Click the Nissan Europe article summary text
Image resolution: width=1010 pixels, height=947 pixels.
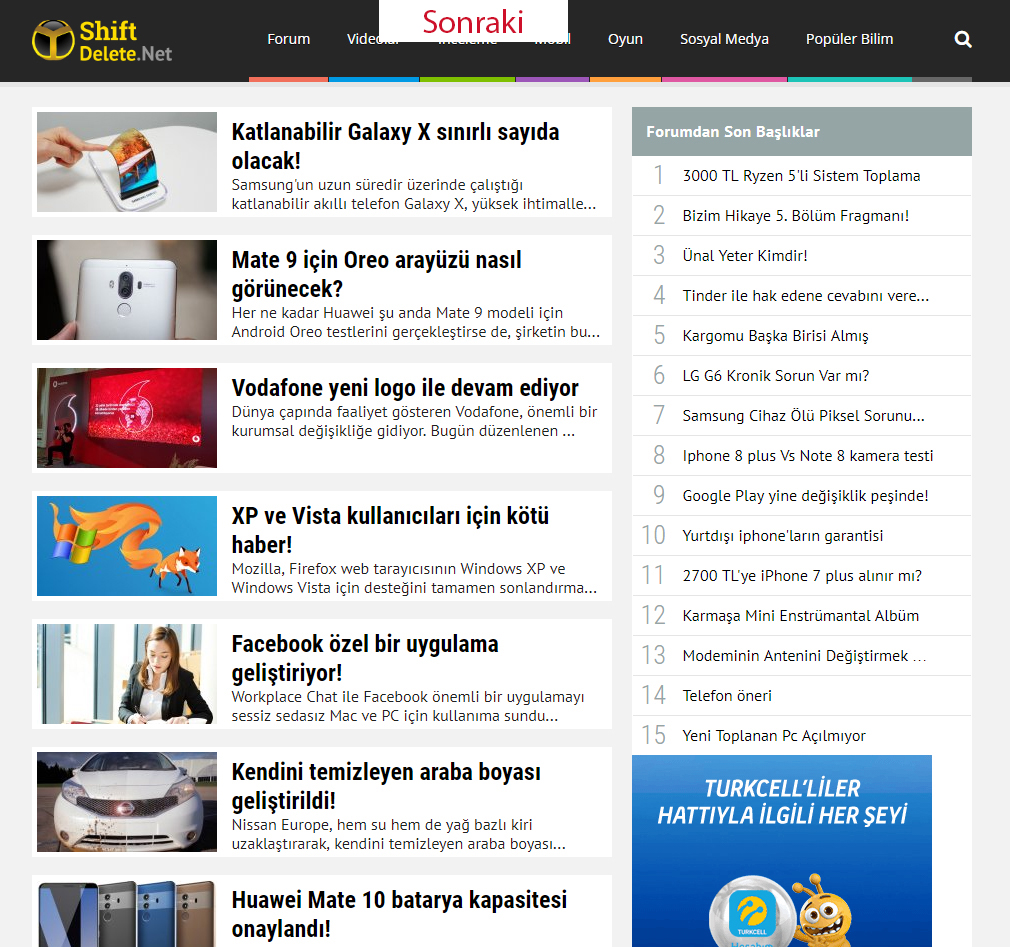(399, 834)
